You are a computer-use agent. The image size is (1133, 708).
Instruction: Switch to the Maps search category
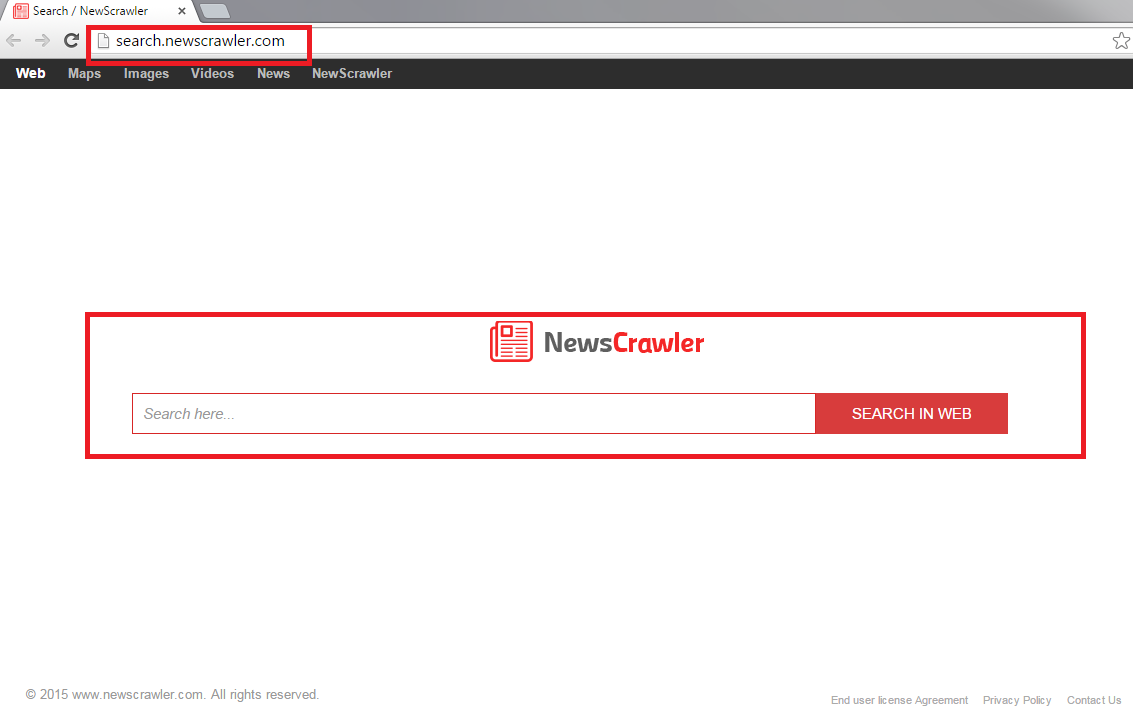pos(85,74)
